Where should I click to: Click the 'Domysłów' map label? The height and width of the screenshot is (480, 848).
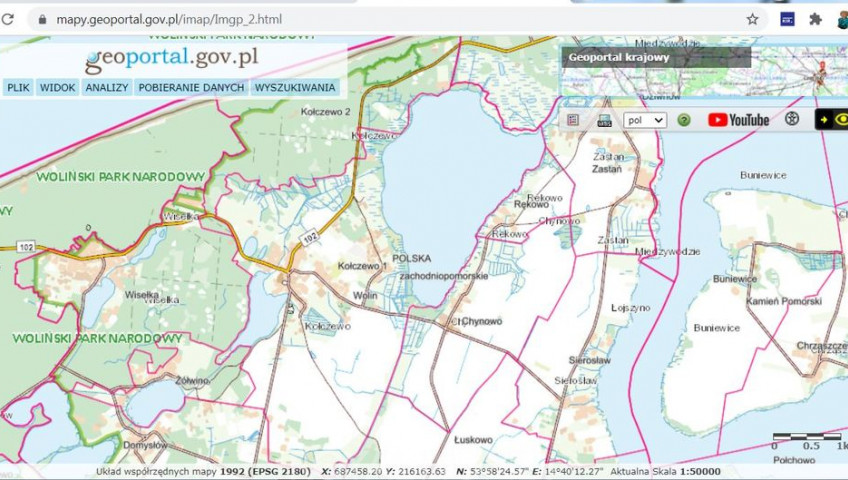145,445
